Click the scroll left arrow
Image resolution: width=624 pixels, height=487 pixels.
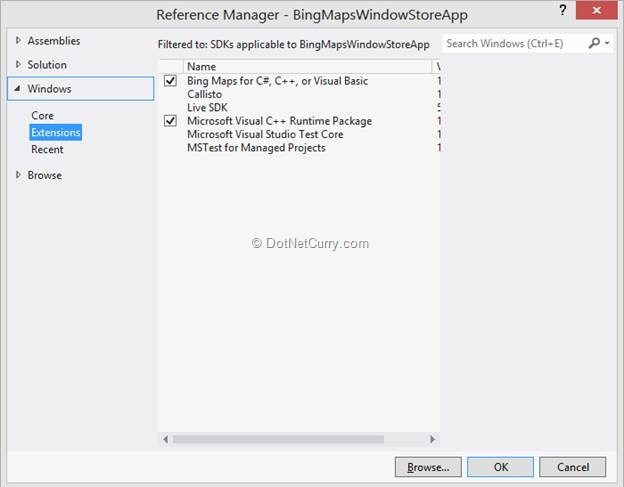pyautogui.click(x=166, y=439)
